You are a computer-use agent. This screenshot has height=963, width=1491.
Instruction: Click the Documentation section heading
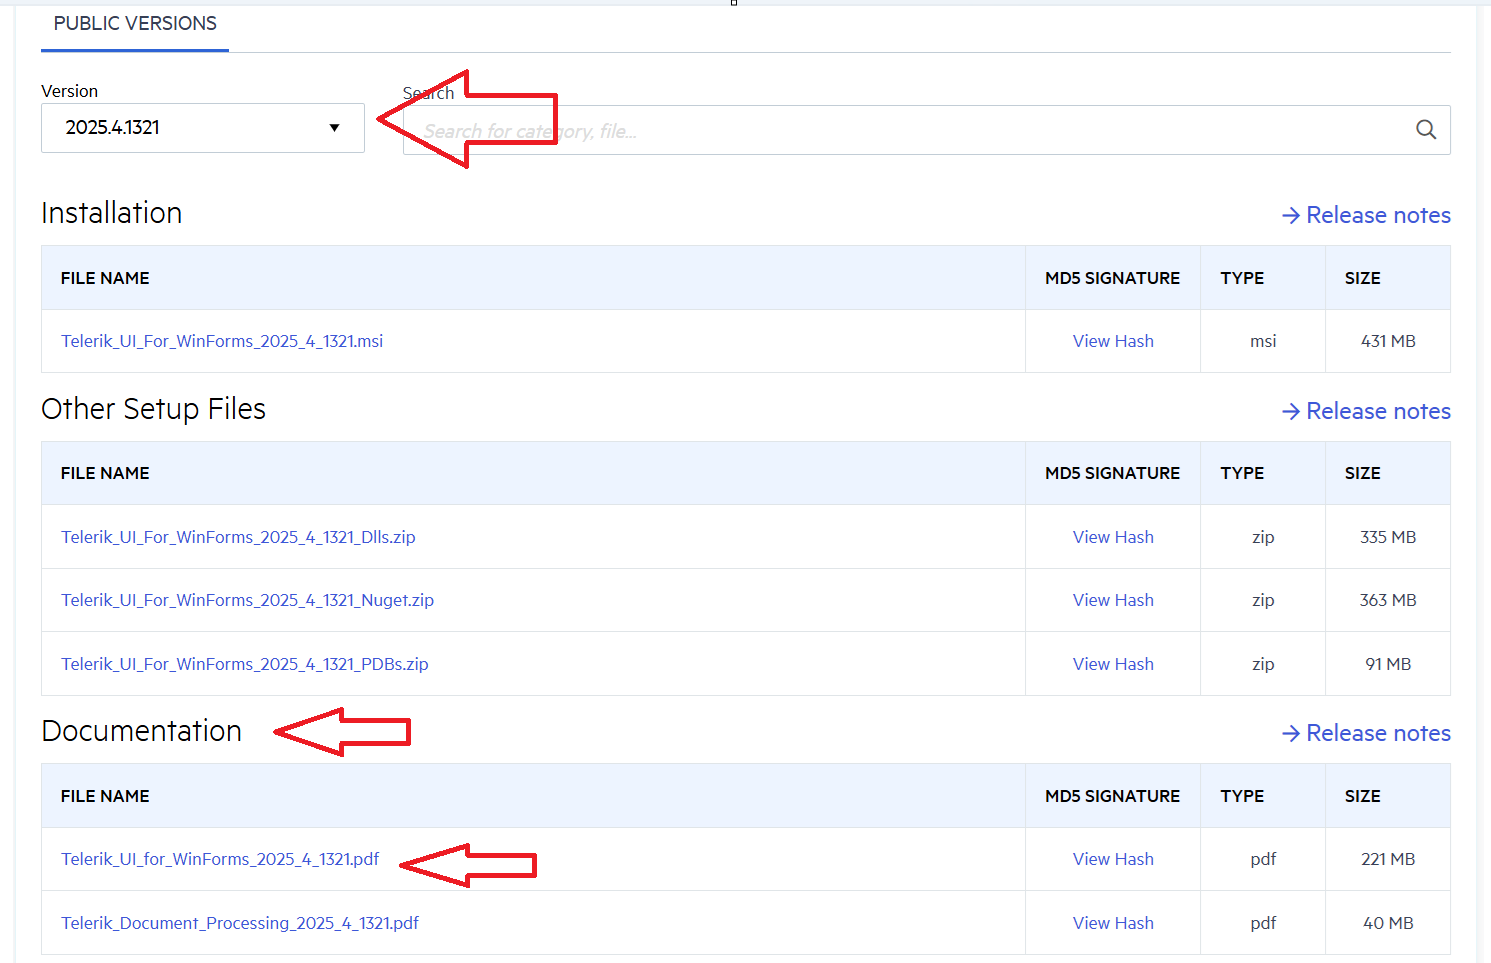(142, 731)
